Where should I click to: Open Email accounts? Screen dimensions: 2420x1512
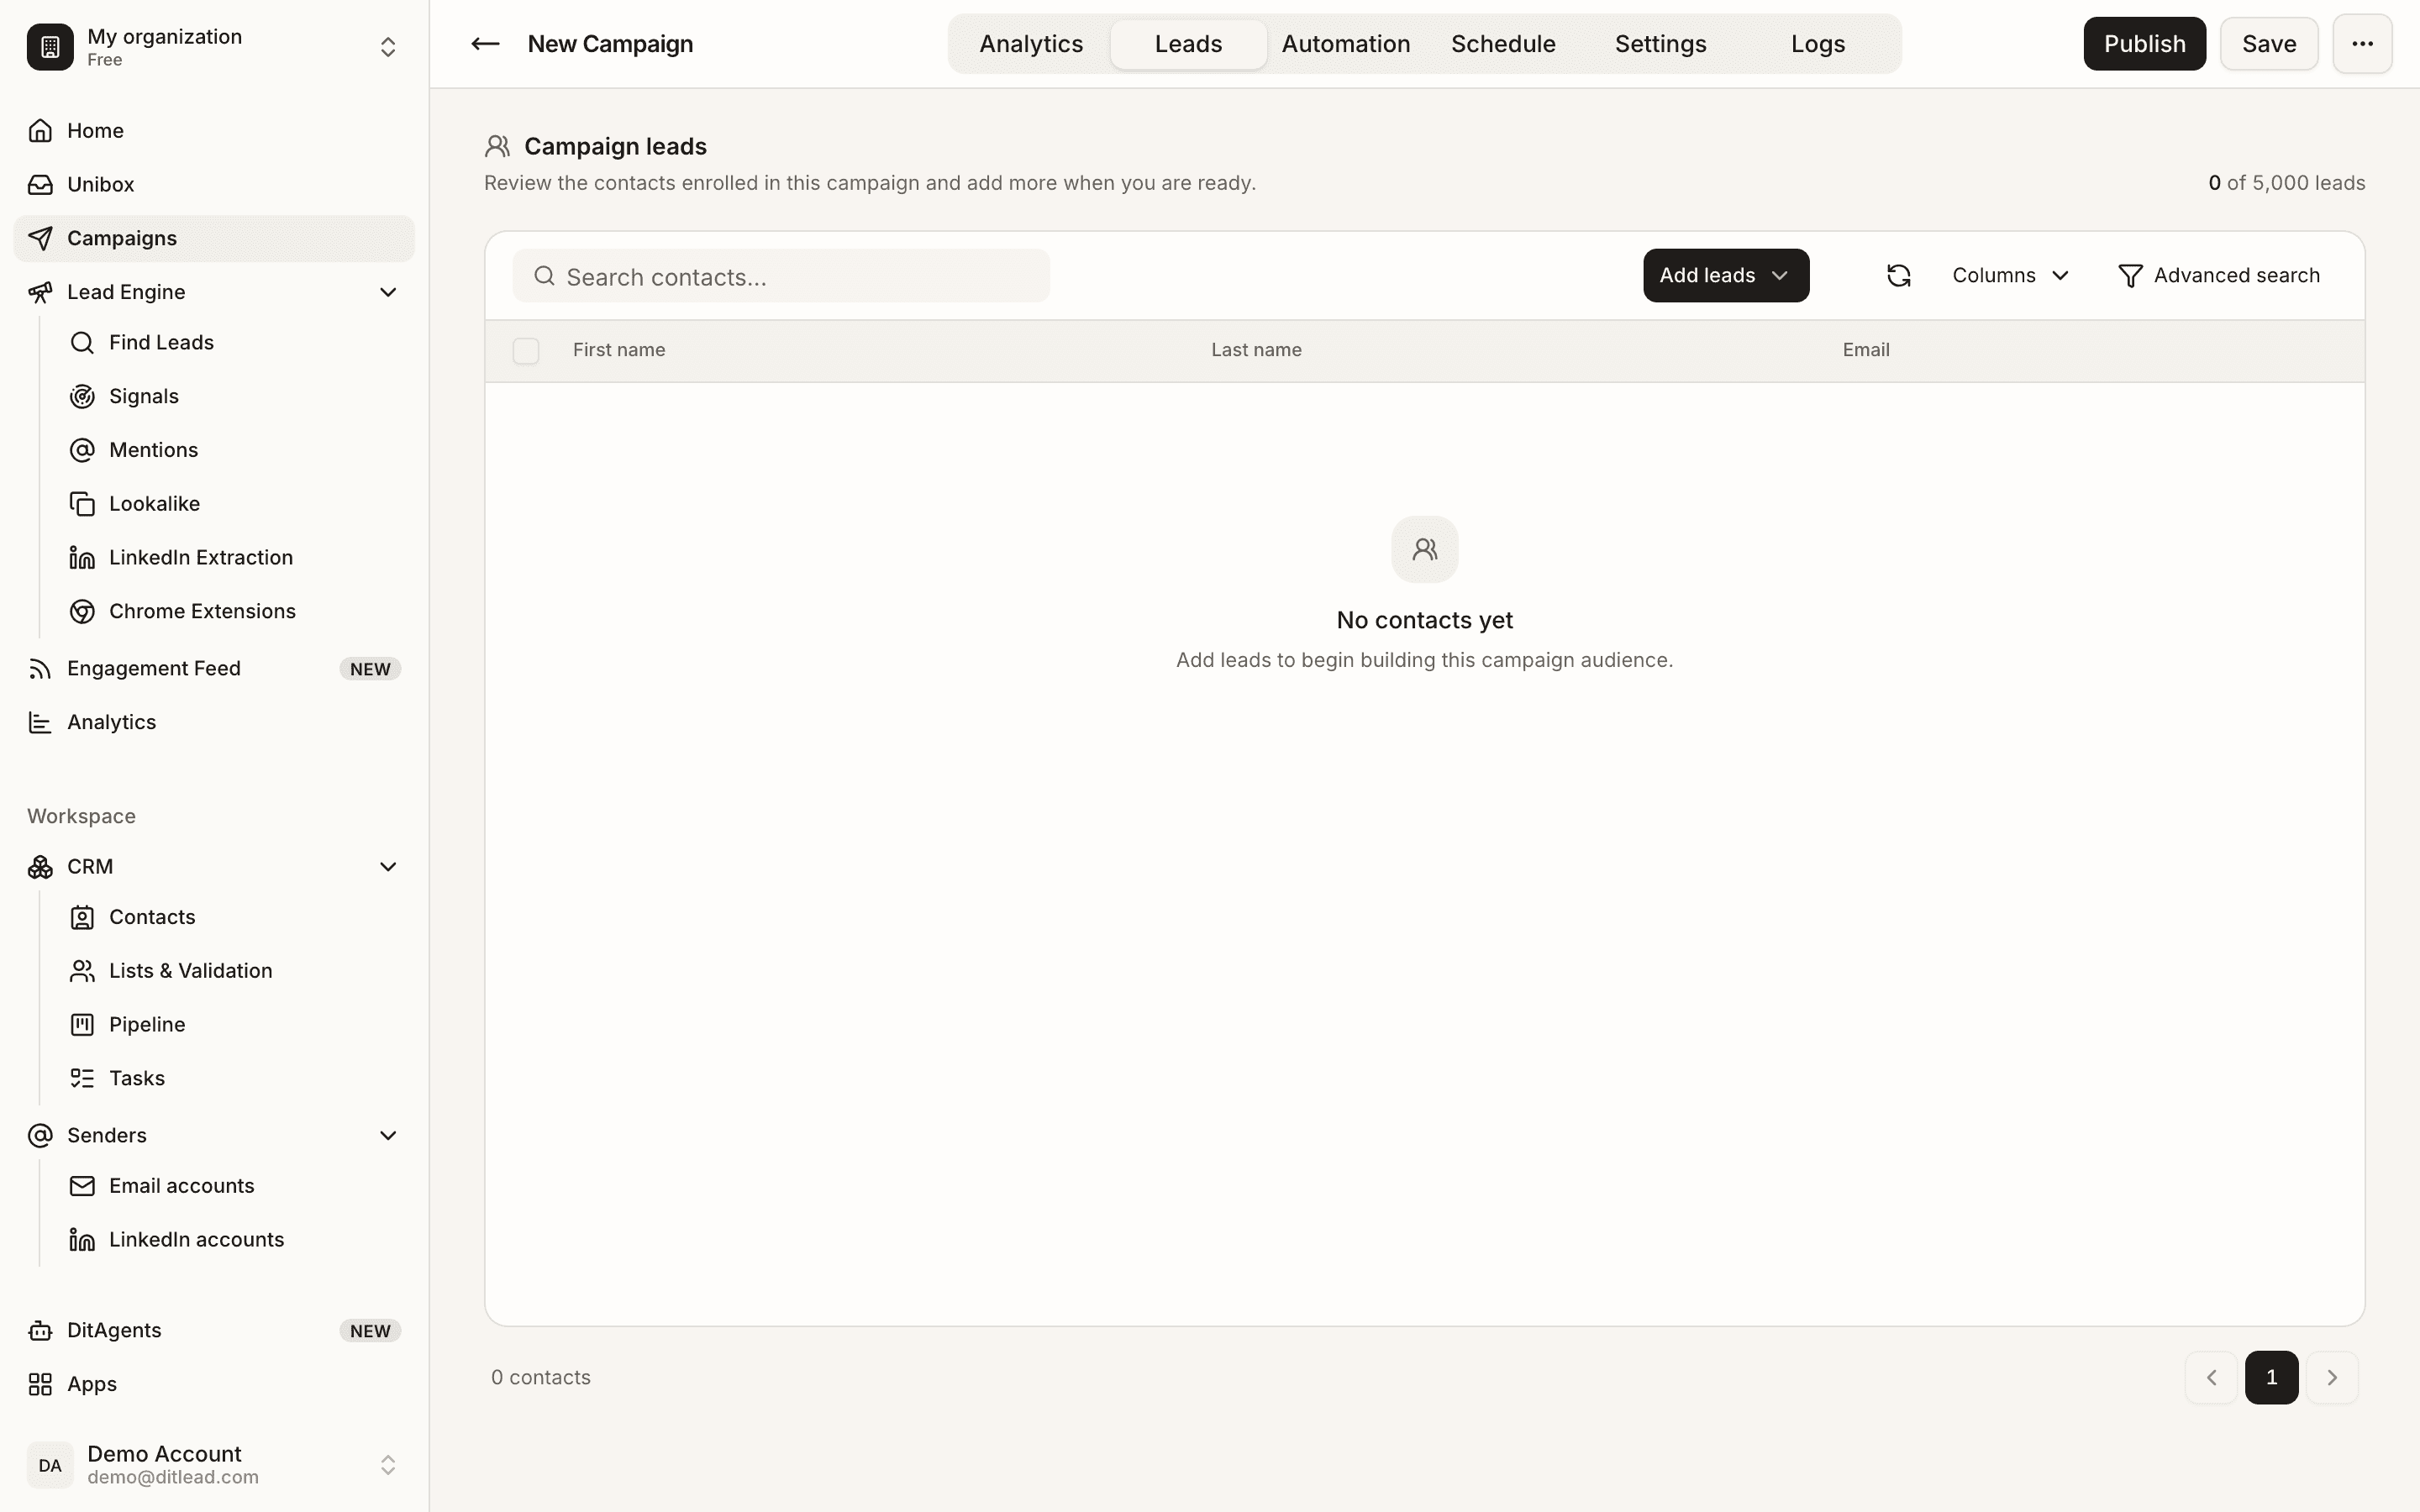[x=234, y=1186]
